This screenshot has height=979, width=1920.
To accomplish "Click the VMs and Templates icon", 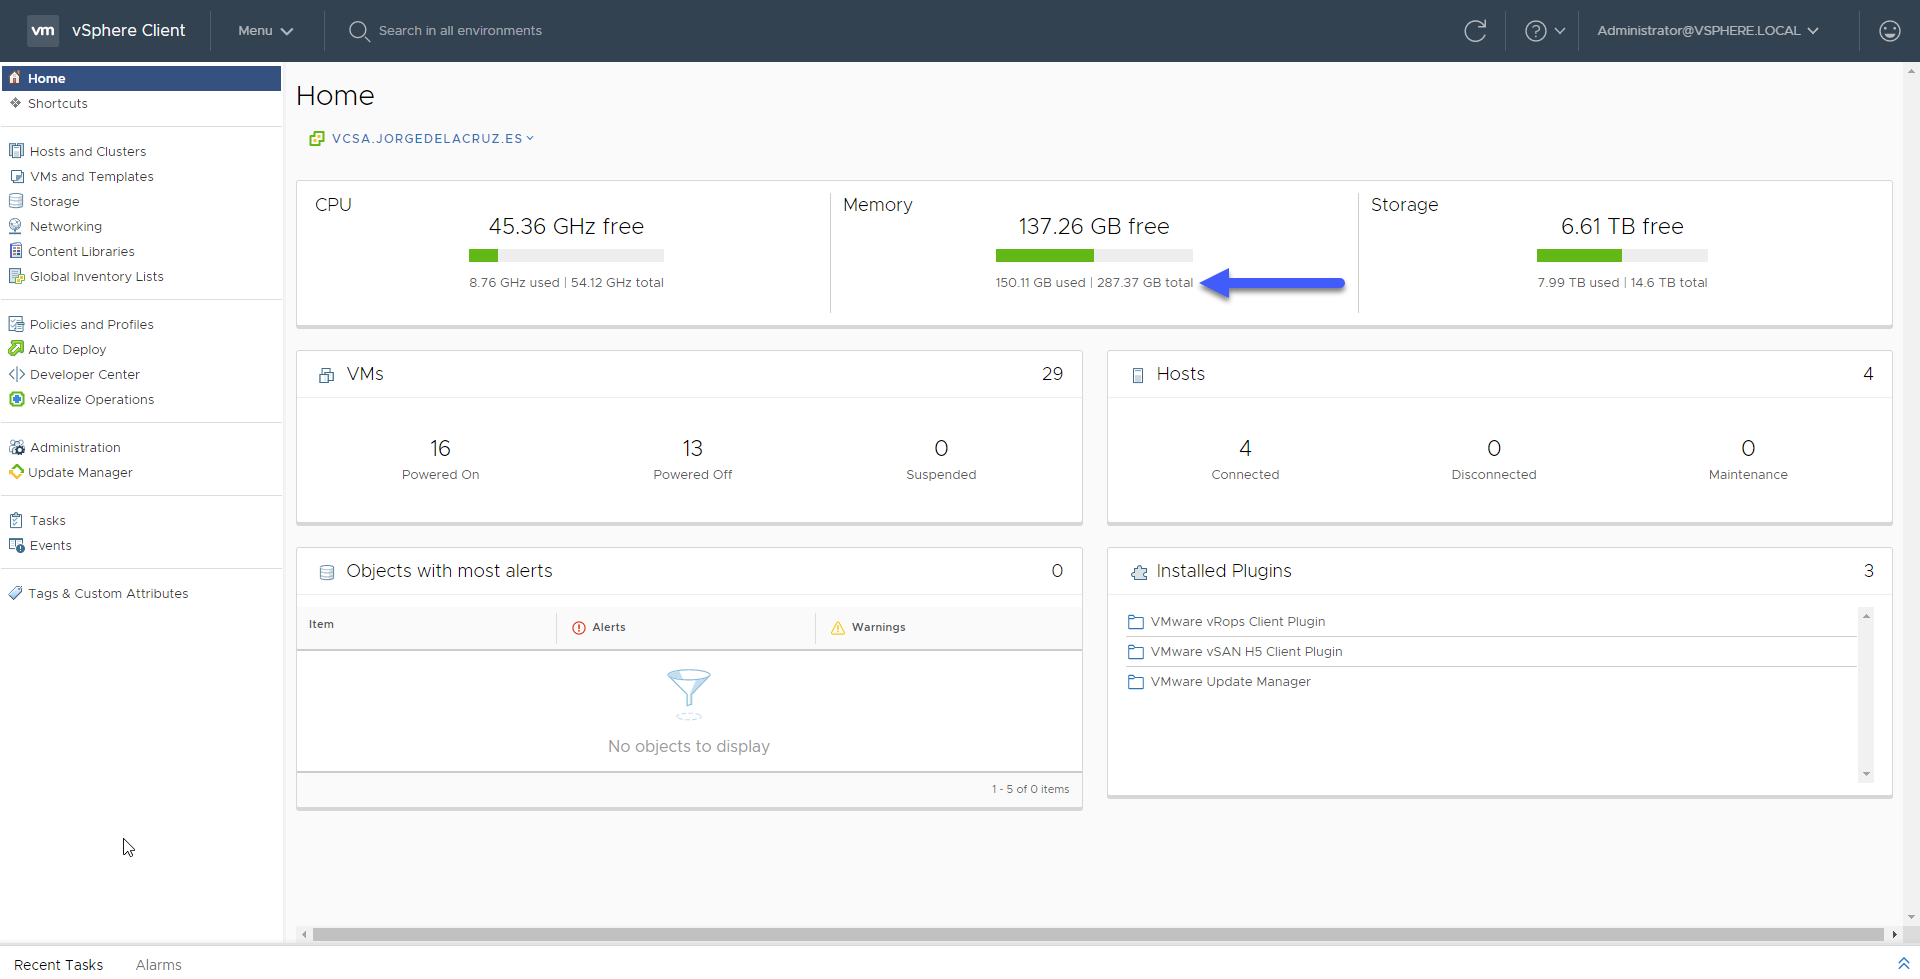I will point(16,176).
